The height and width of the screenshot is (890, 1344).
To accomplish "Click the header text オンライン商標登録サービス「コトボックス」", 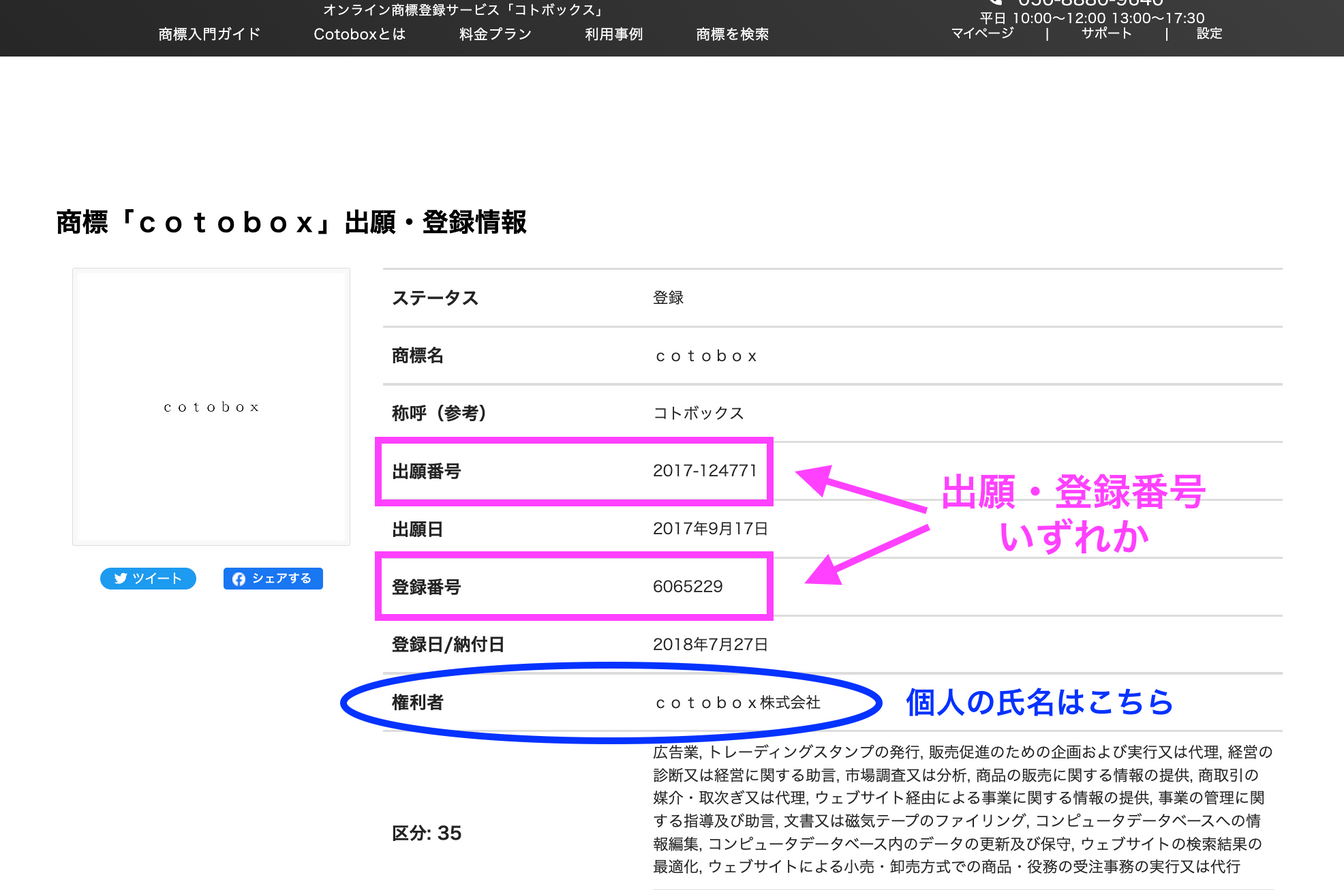I will pyautogui.click(x=463, y=10).
